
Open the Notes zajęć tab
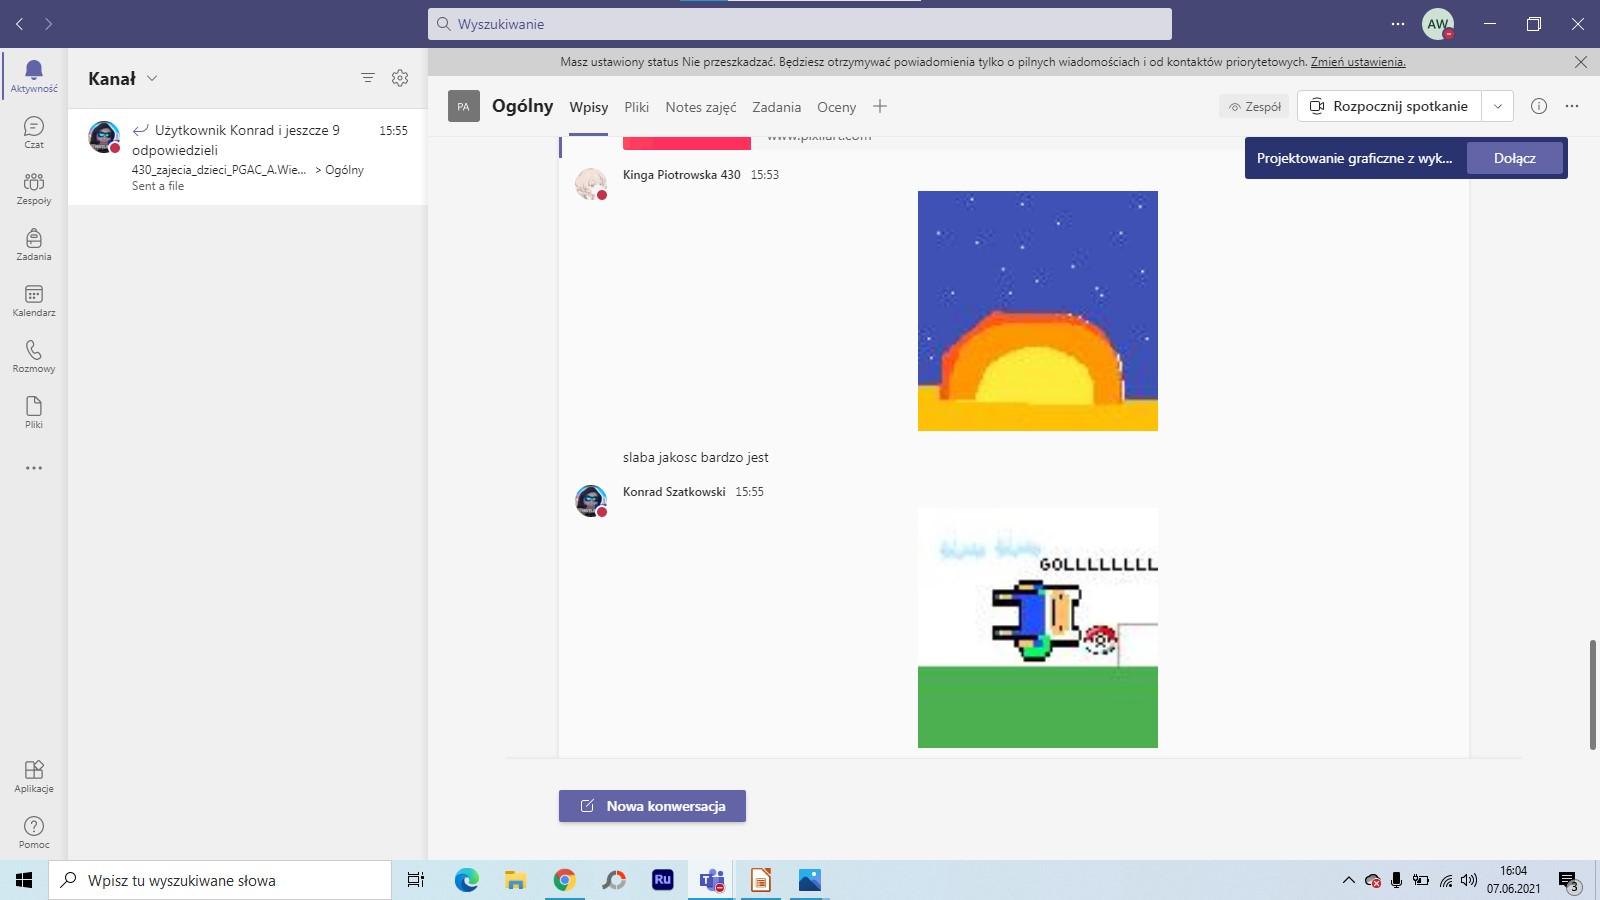pyautogui.click(x=701, y=107)
